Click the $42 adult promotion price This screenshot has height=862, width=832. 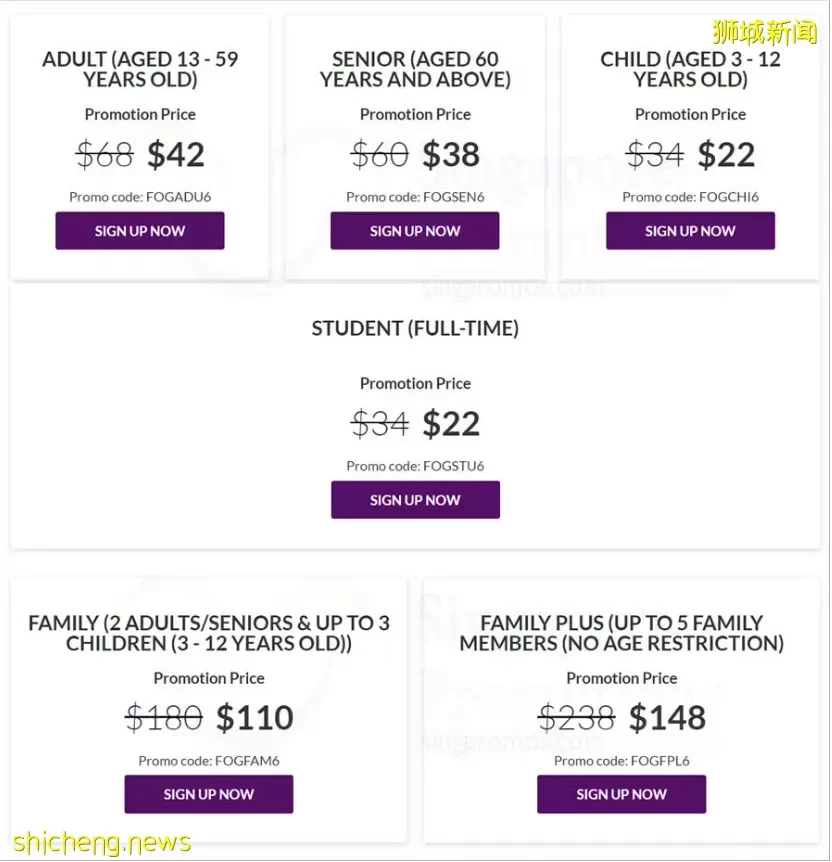coord(176,154)
